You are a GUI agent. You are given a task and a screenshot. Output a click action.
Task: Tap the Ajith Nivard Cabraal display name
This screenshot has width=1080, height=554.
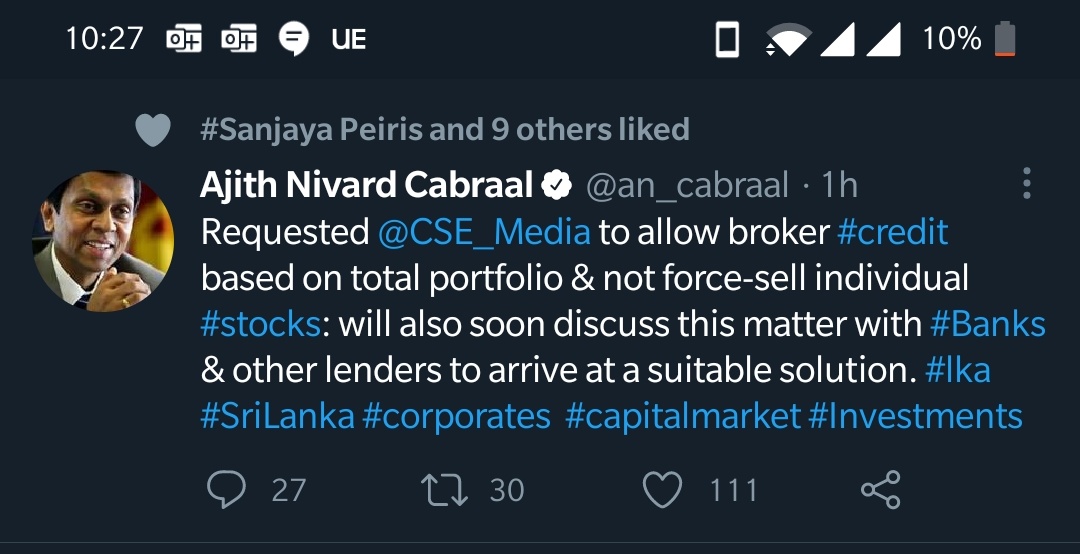point(367,185)
